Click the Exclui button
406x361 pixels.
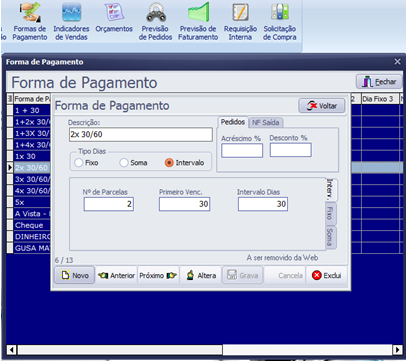coord(327,275)
